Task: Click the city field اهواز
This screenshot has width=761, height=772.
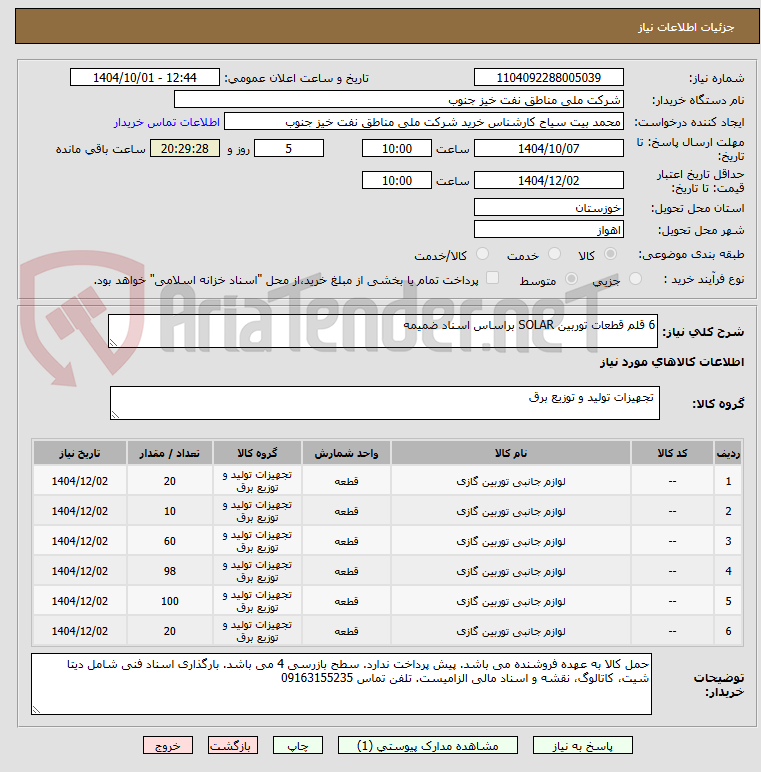Action: coord(548,230)
